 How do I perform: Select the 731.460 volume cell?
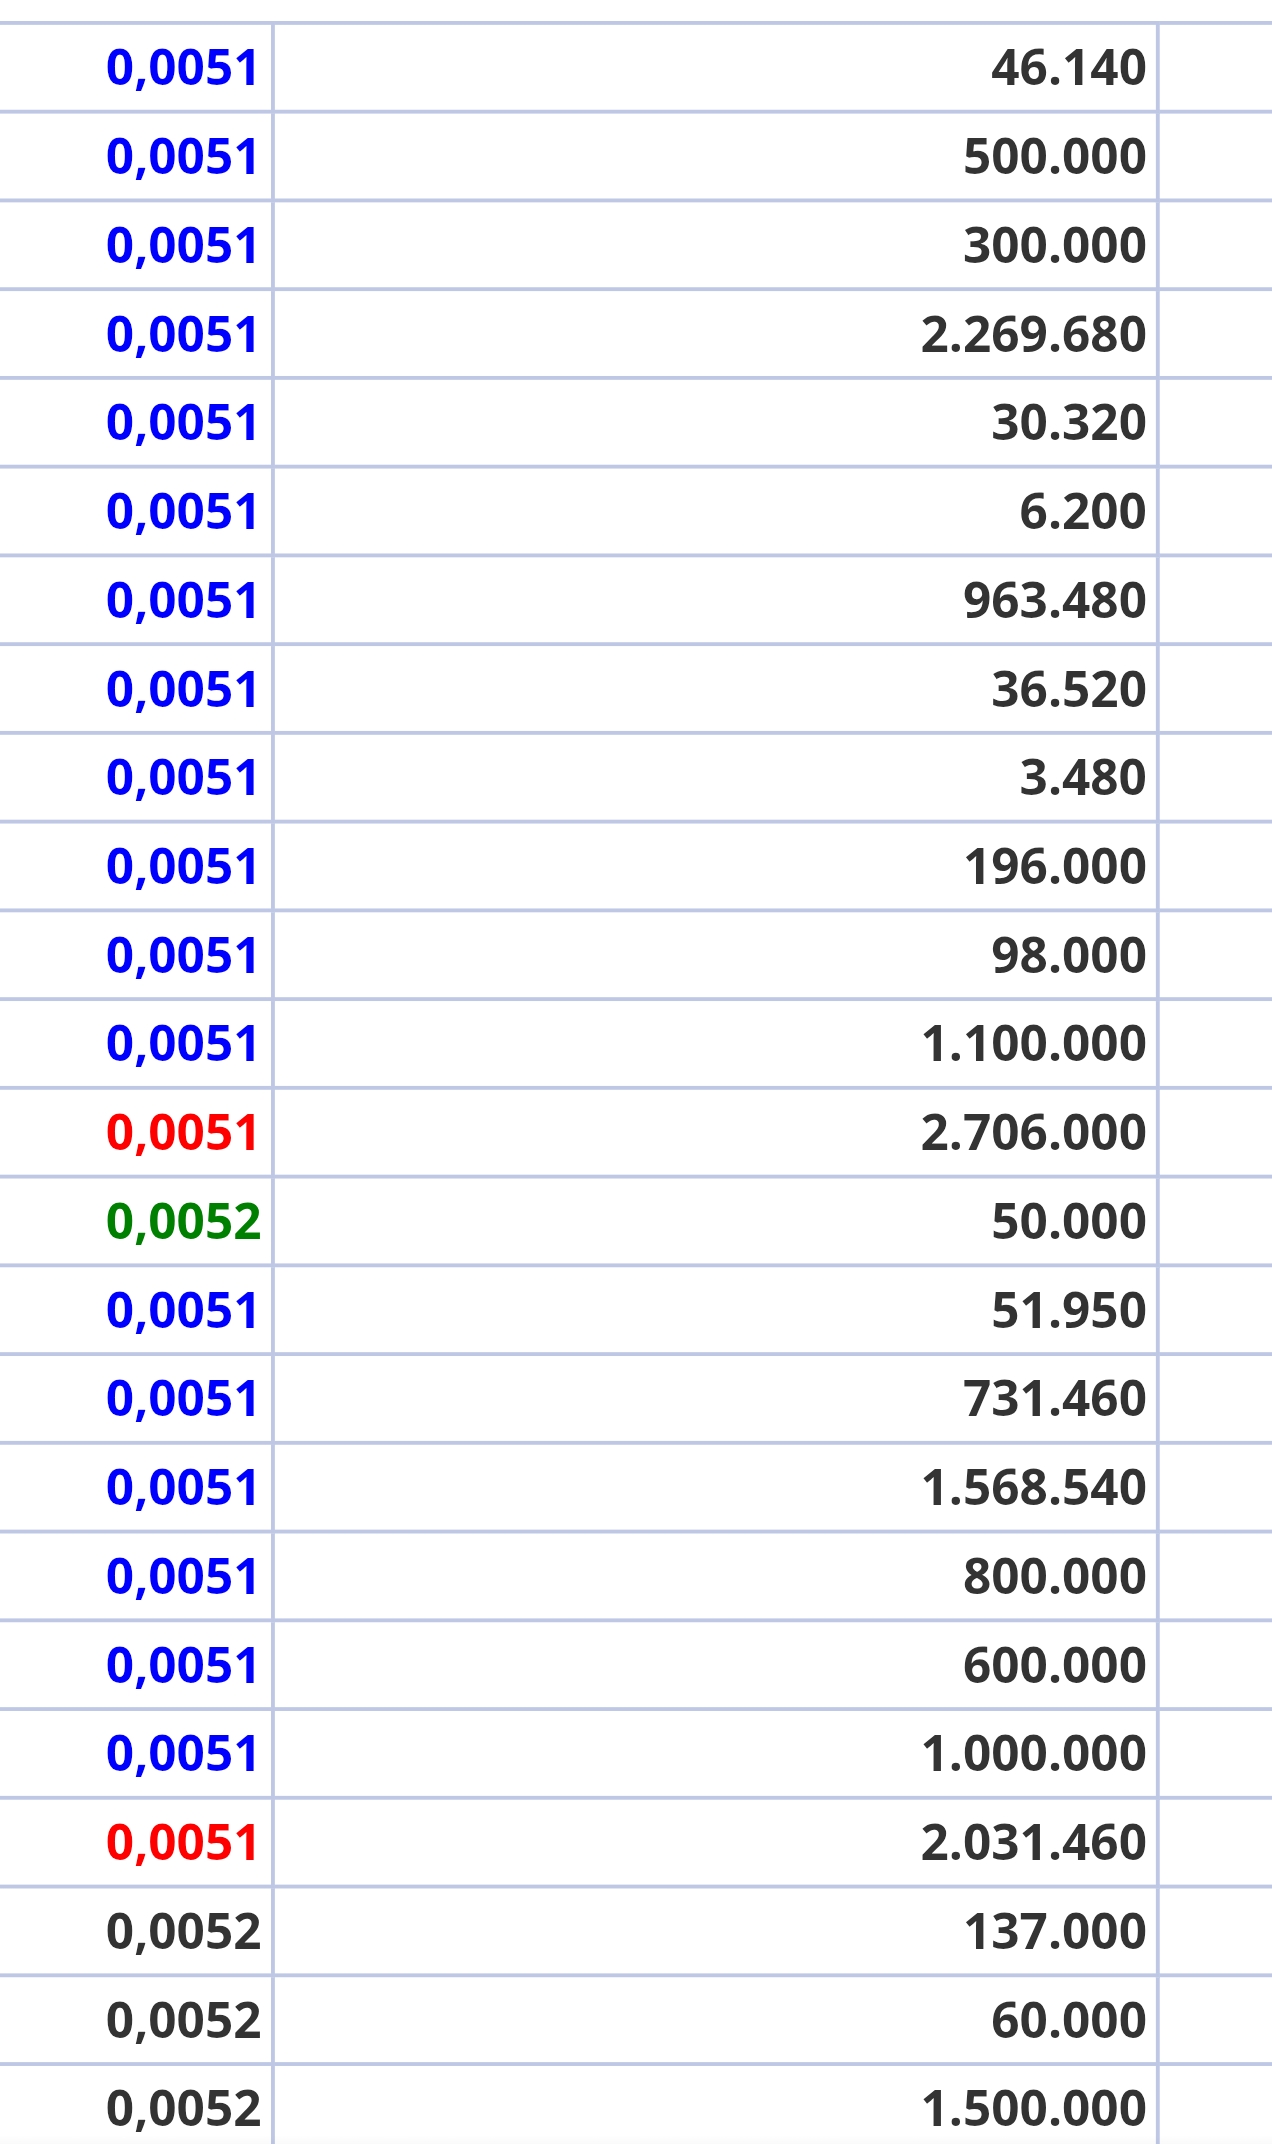point(715,1399)
